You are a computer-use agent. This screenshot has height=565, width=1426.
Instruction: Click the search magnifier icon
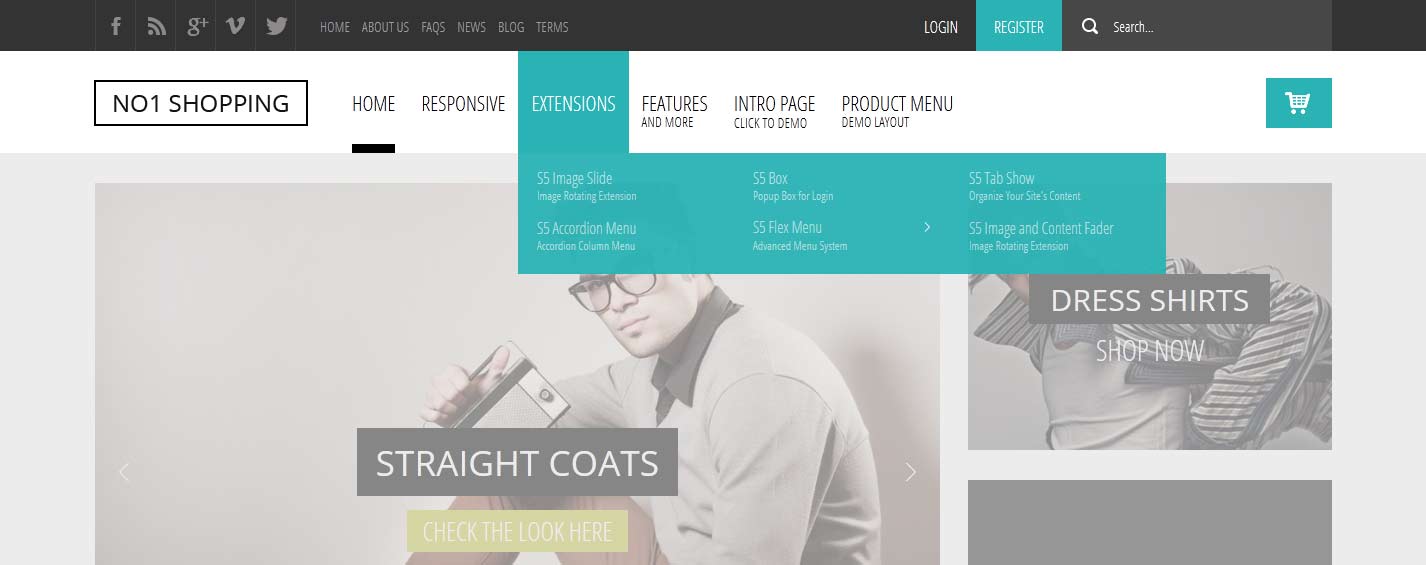coord(1090,26)
